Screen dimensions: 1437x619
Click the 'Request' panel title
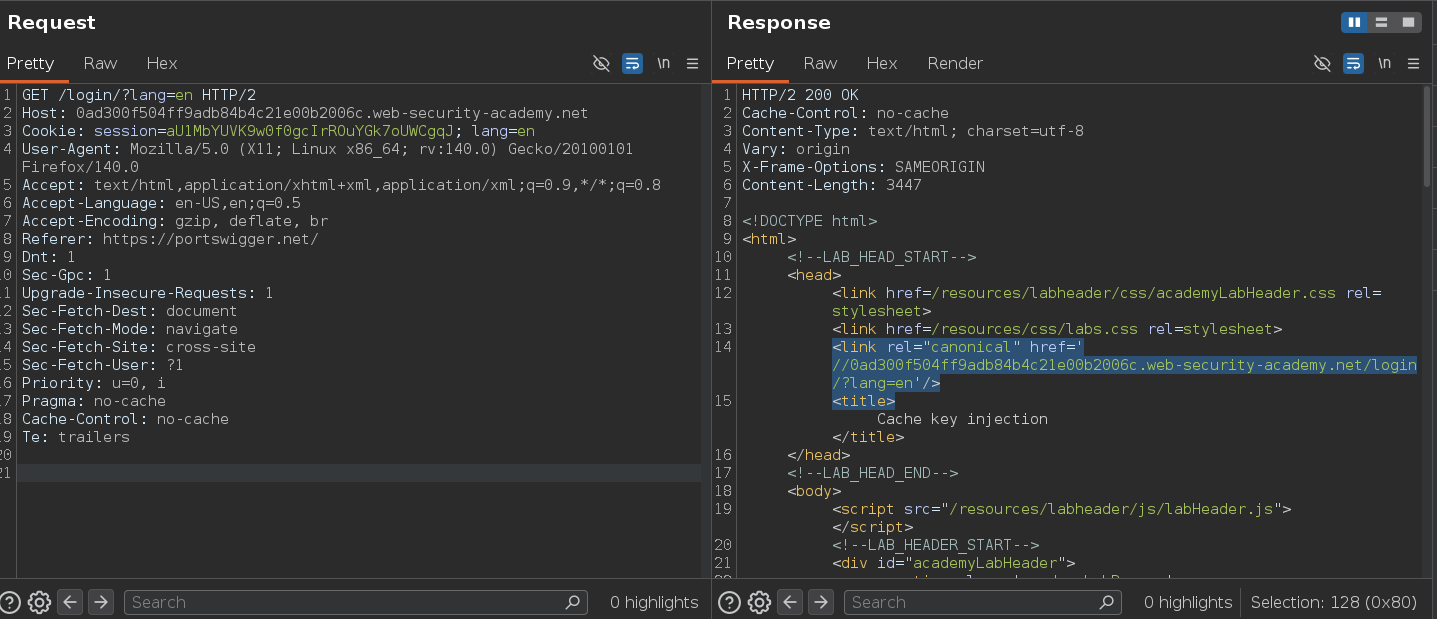pyautogui.click(x=51, y=22)
